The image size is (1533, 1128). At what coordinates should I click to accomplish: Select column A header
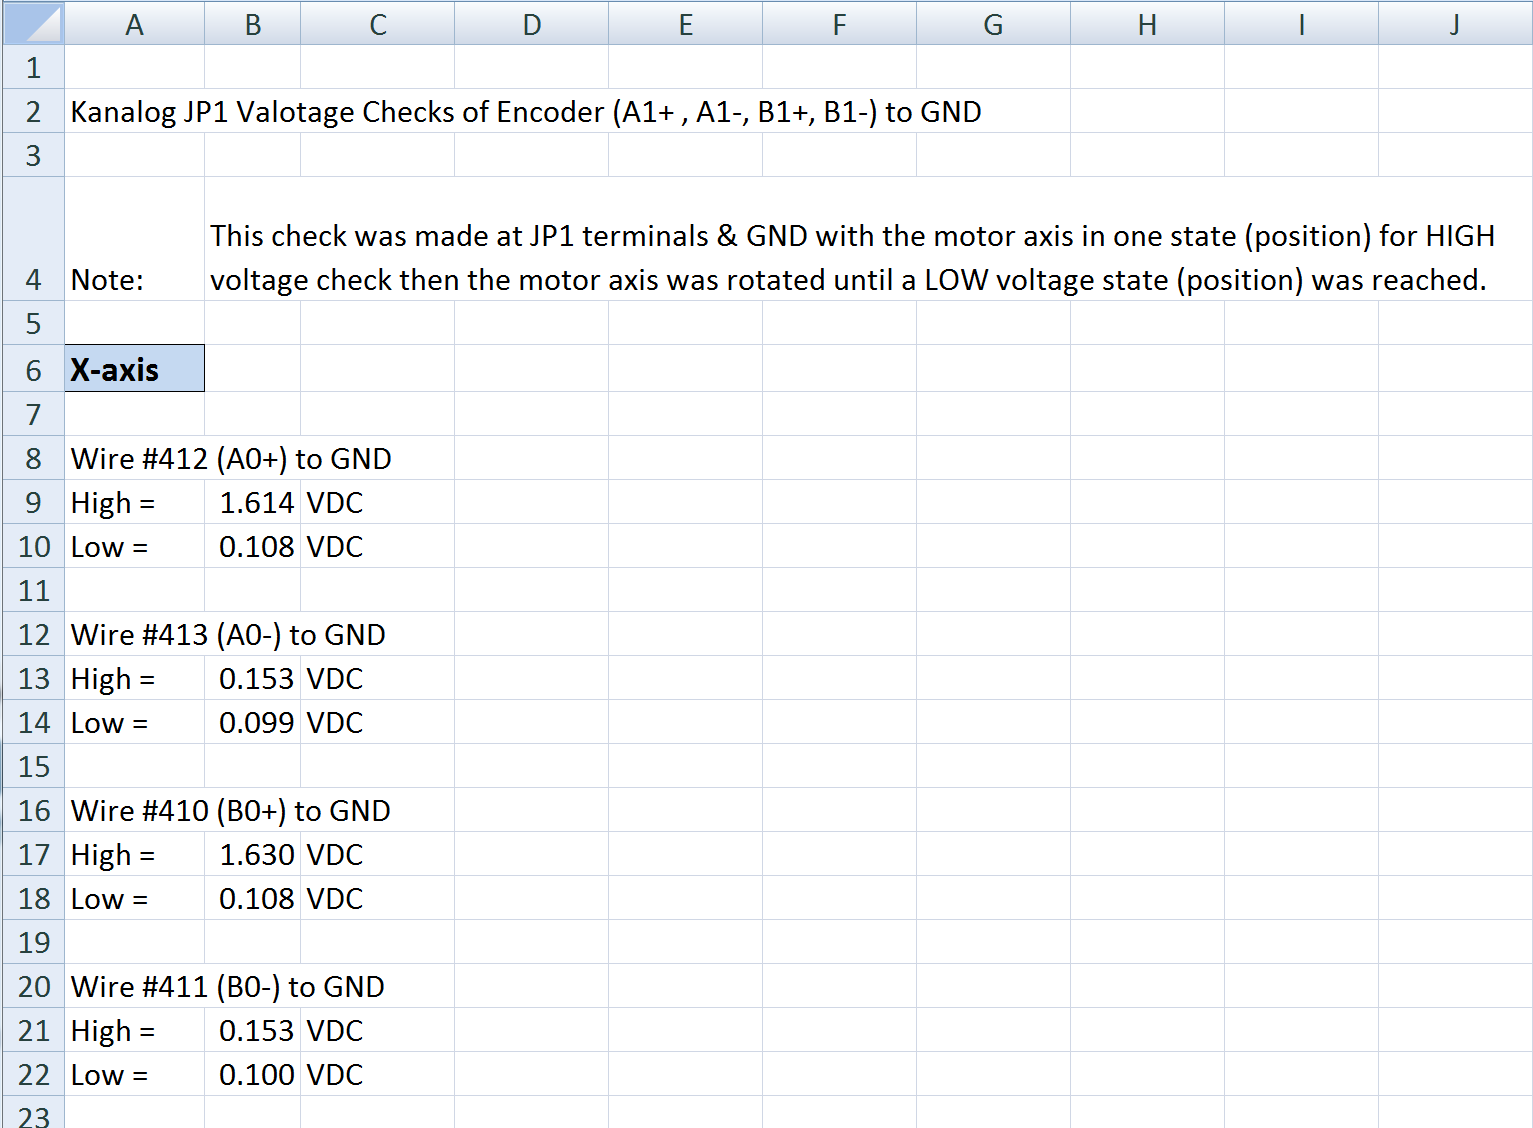coord(134,22)
